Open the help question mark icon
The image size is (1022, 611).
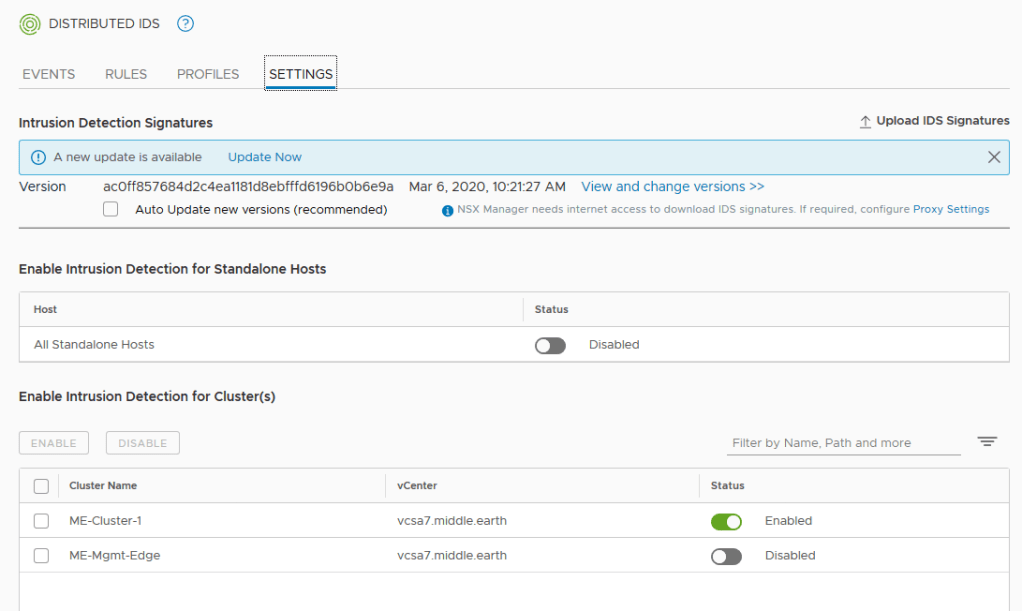(185, 24)
